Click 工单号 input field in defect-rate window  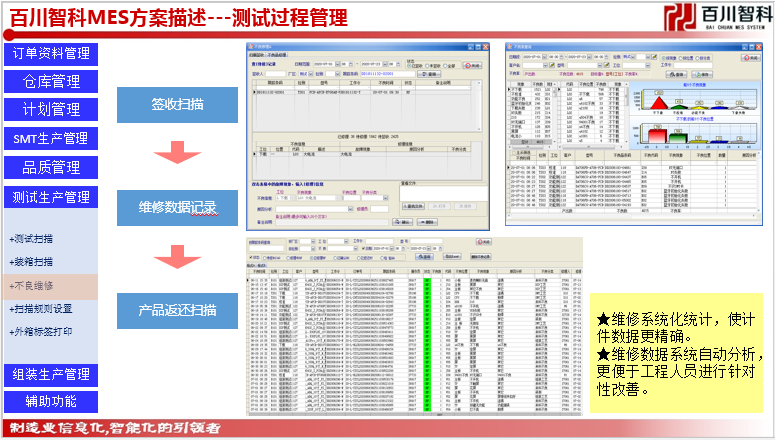click(x=693, y=65)
